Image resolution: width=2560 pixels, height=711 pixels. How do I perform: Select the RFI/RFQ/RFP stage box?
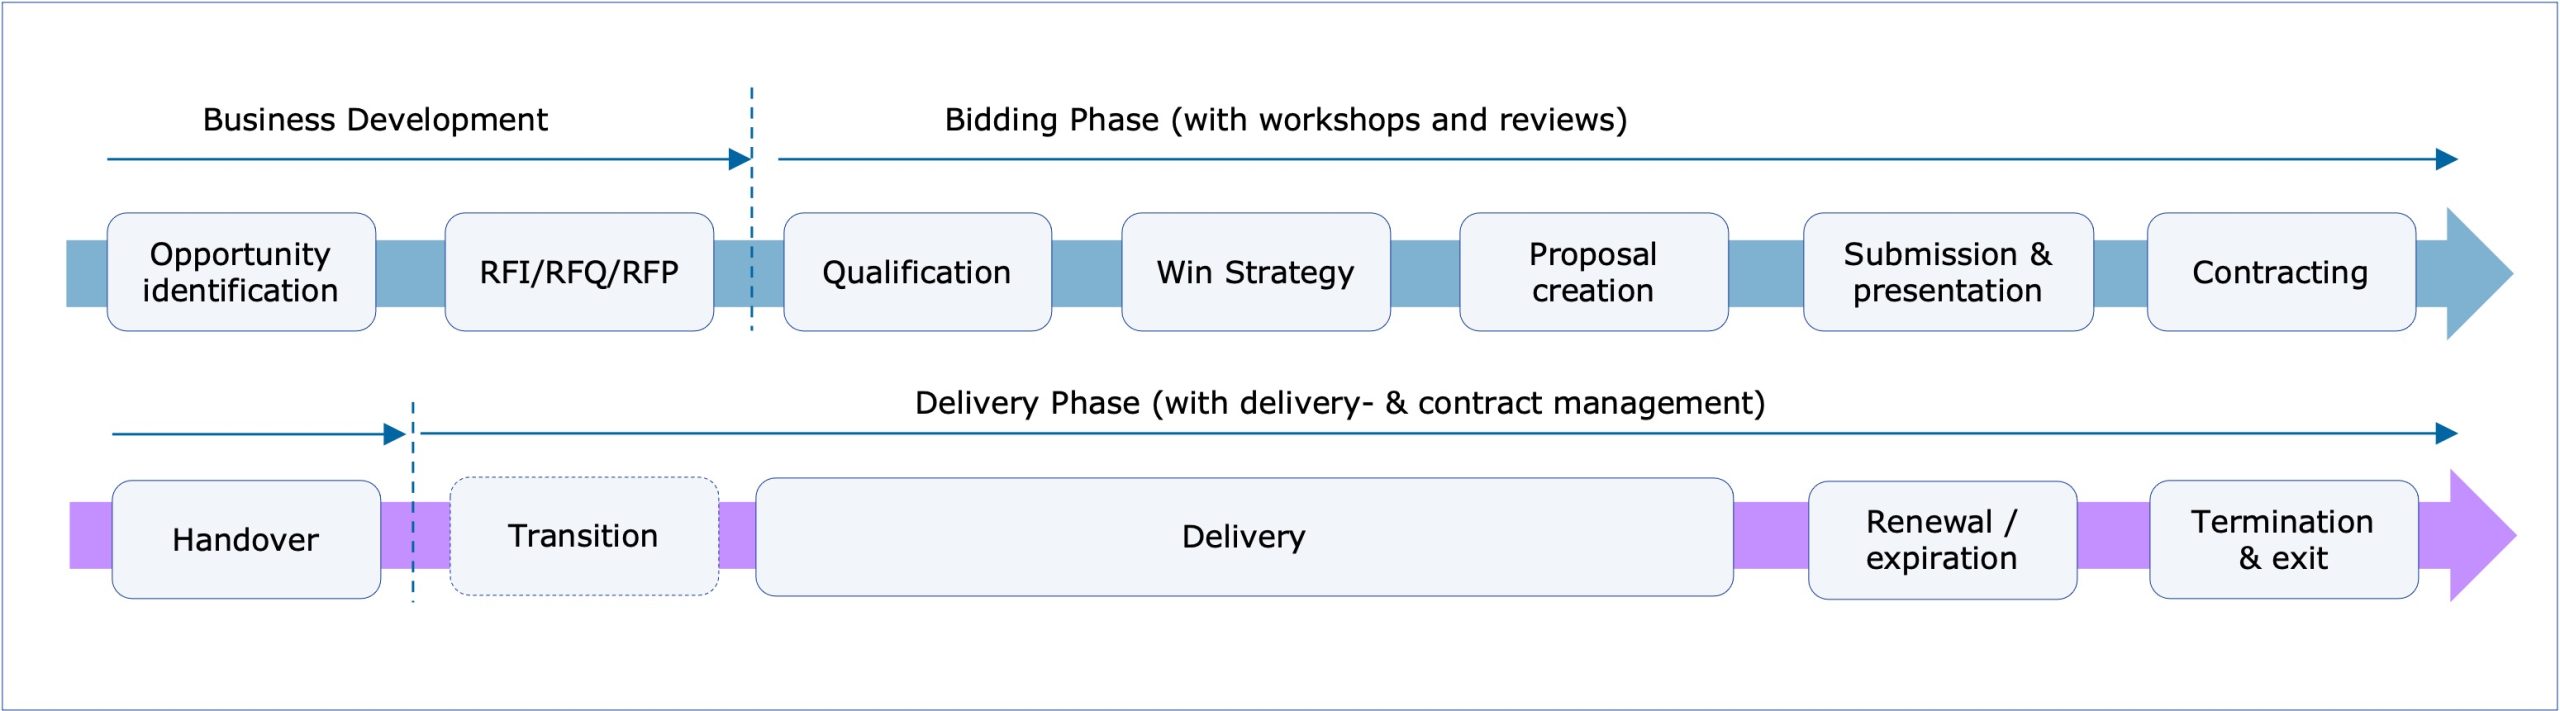pyautogui.click(x=579, y=272)
